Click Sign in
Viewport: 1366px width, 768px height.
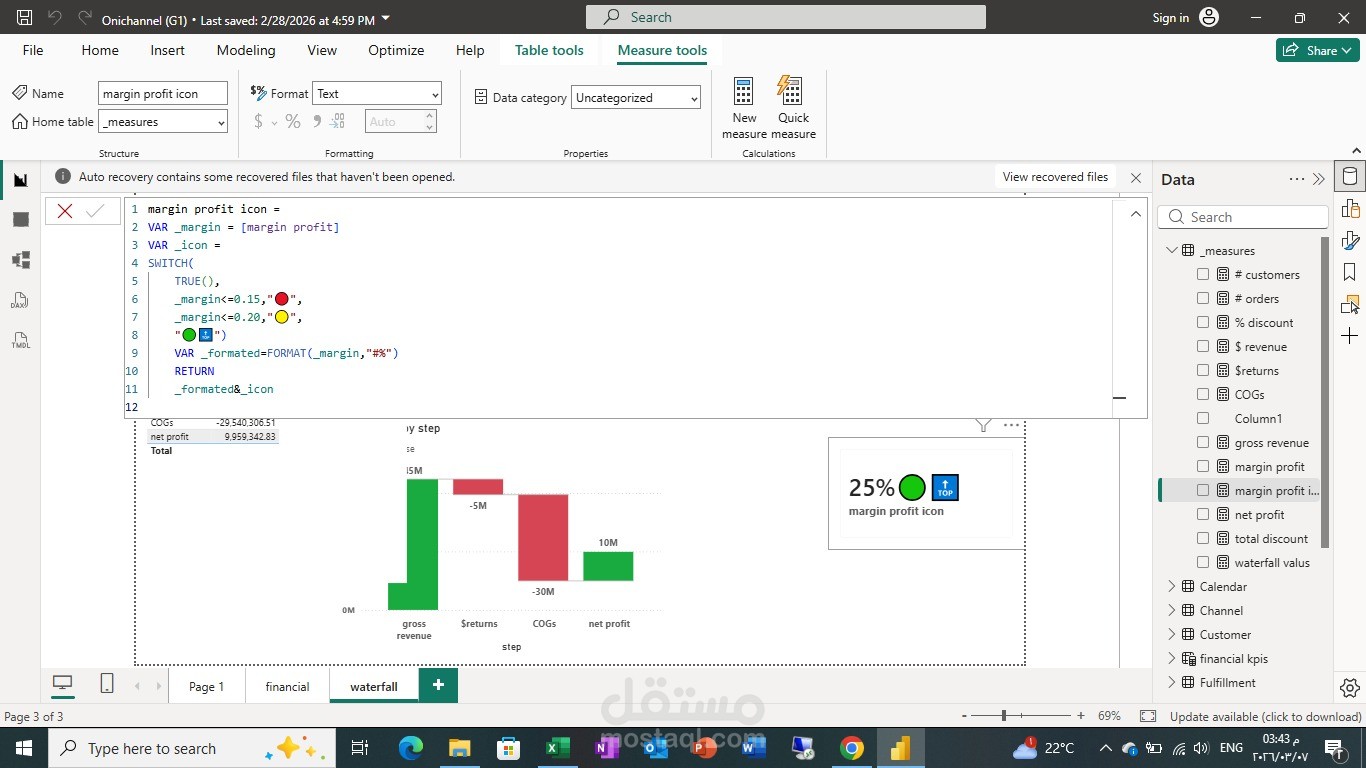1170,18
